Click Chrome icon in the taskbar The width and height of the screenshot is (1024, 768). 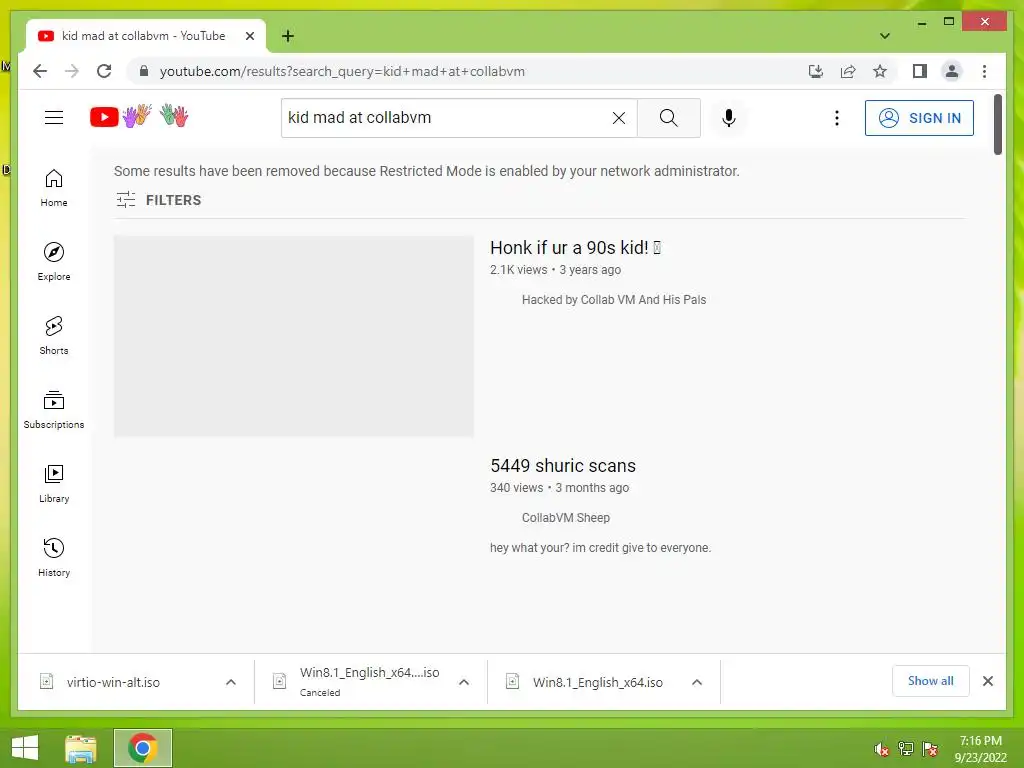click(142, 748)
